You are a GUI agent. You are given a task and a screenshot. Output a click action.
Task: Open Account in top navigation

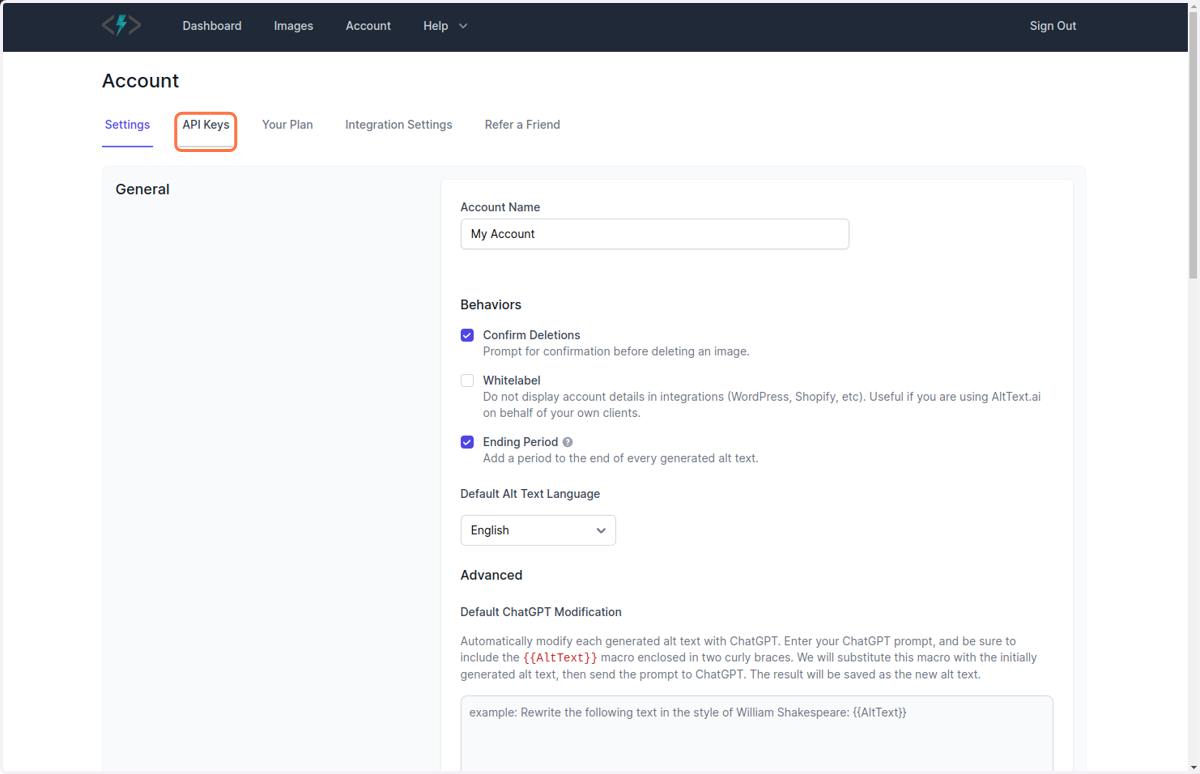click(x=368, y=26)
